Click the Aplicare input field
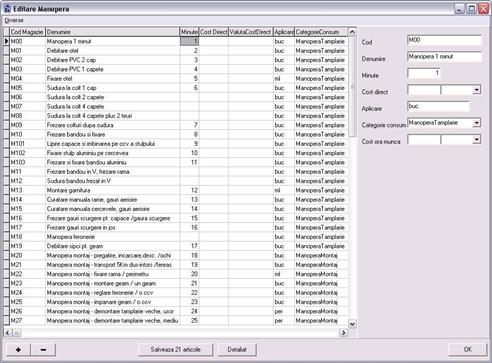The height and width of the screenshot is (363, 492). [438, 106]
